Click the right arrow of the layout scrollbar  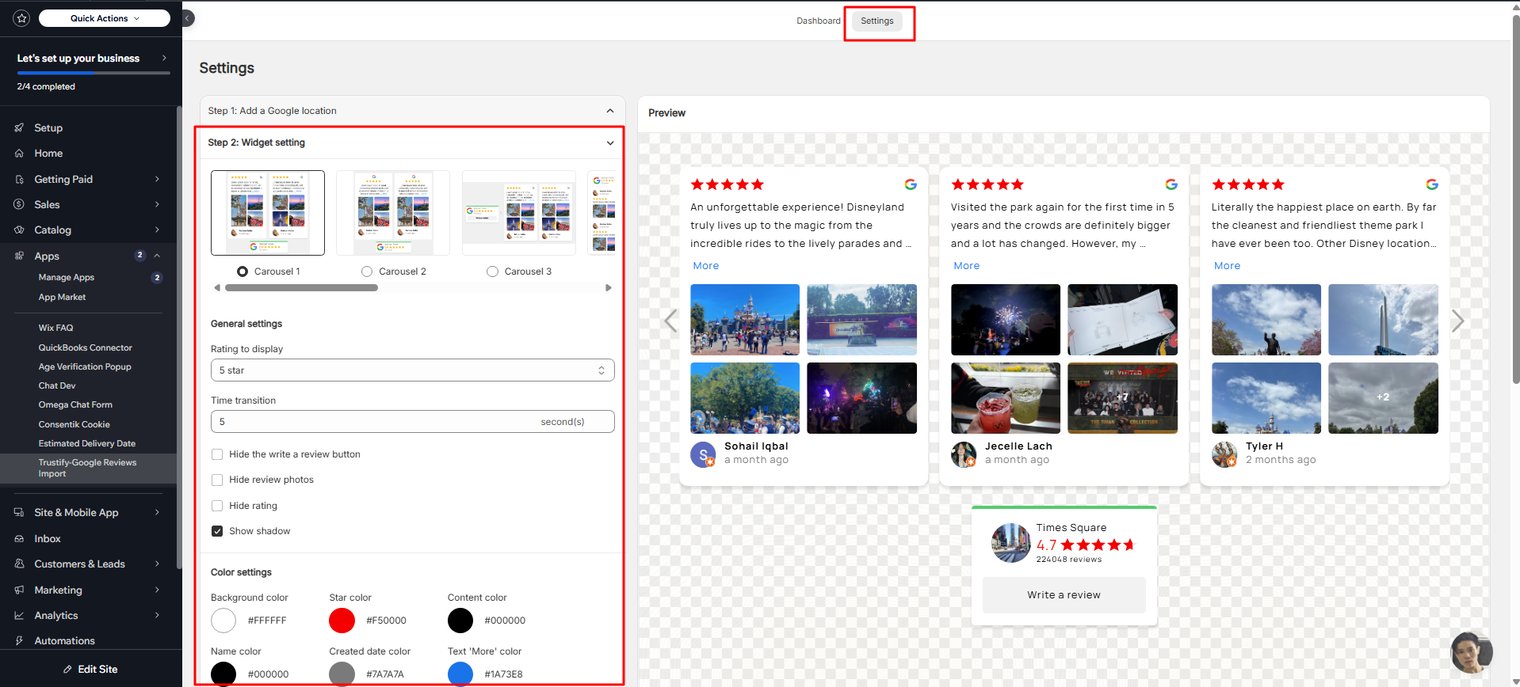608,288
